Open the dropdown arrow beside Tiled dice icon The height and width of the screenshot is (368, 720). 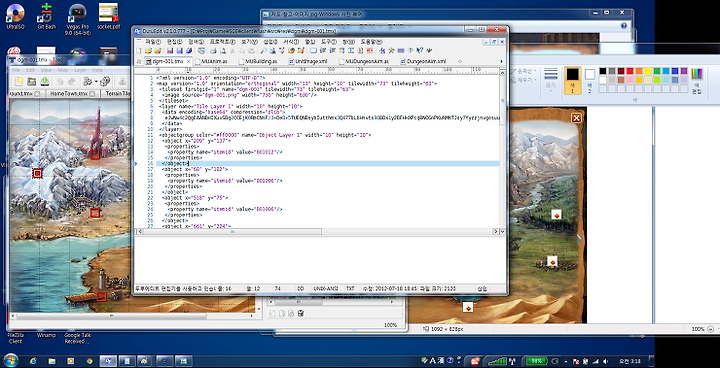[96, 82]
